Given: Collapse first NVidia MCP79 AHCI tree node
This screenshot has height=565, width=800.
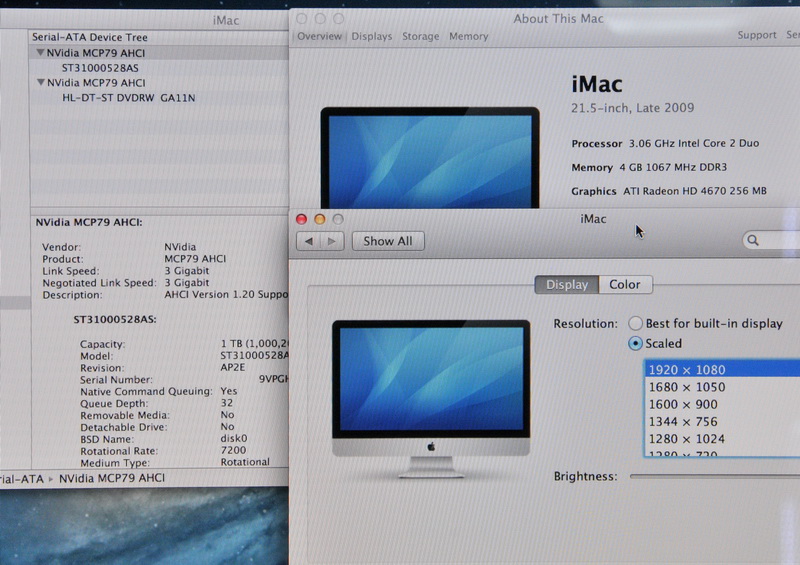Looking at the screenshot, I should tap(40, 53).
